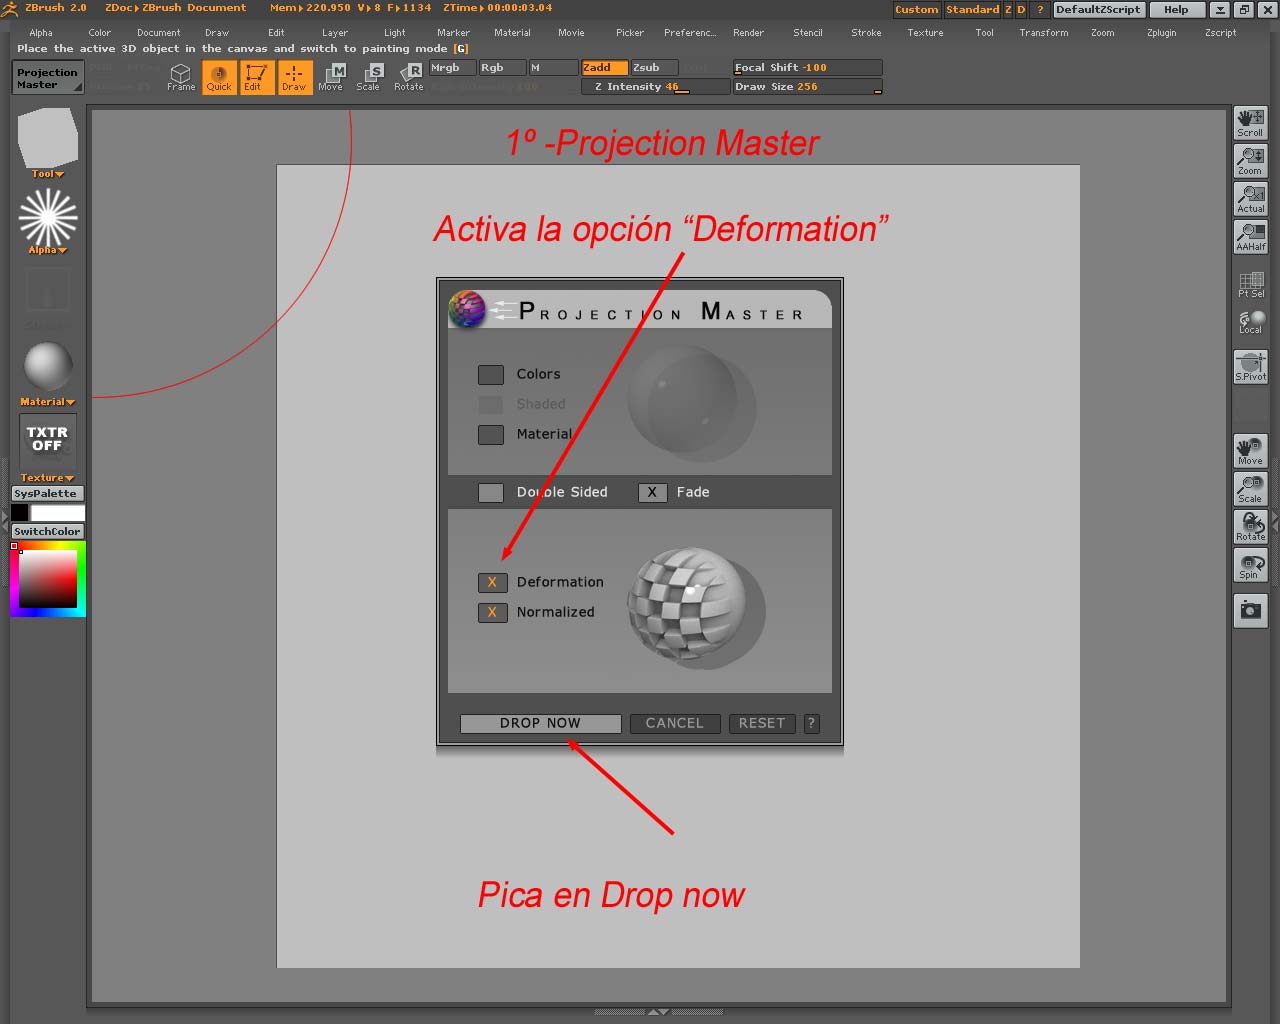
Task: Click the Scale icon in the right panel
Action: click(x=1250, y=489)
